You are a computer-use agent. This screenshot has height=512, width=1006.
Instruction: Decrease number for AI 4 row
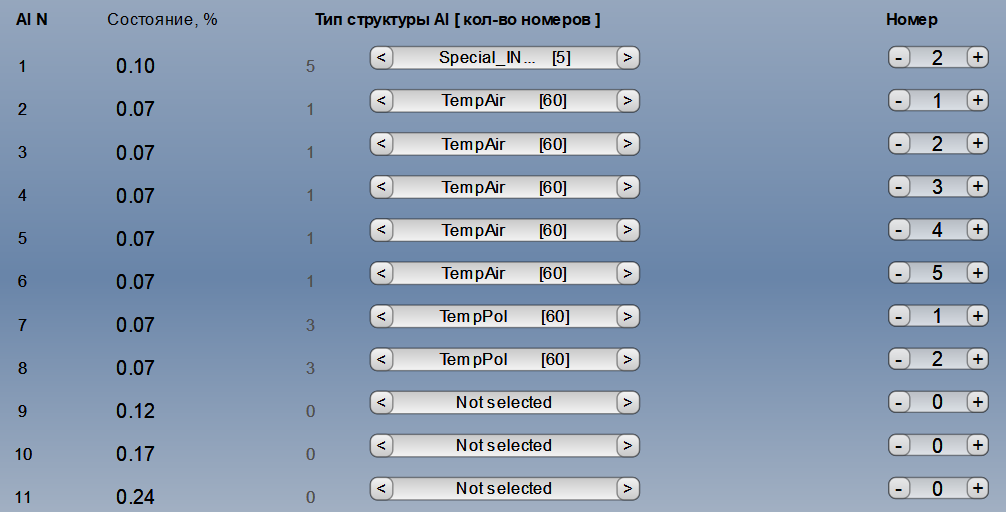[x=899, y=187]
